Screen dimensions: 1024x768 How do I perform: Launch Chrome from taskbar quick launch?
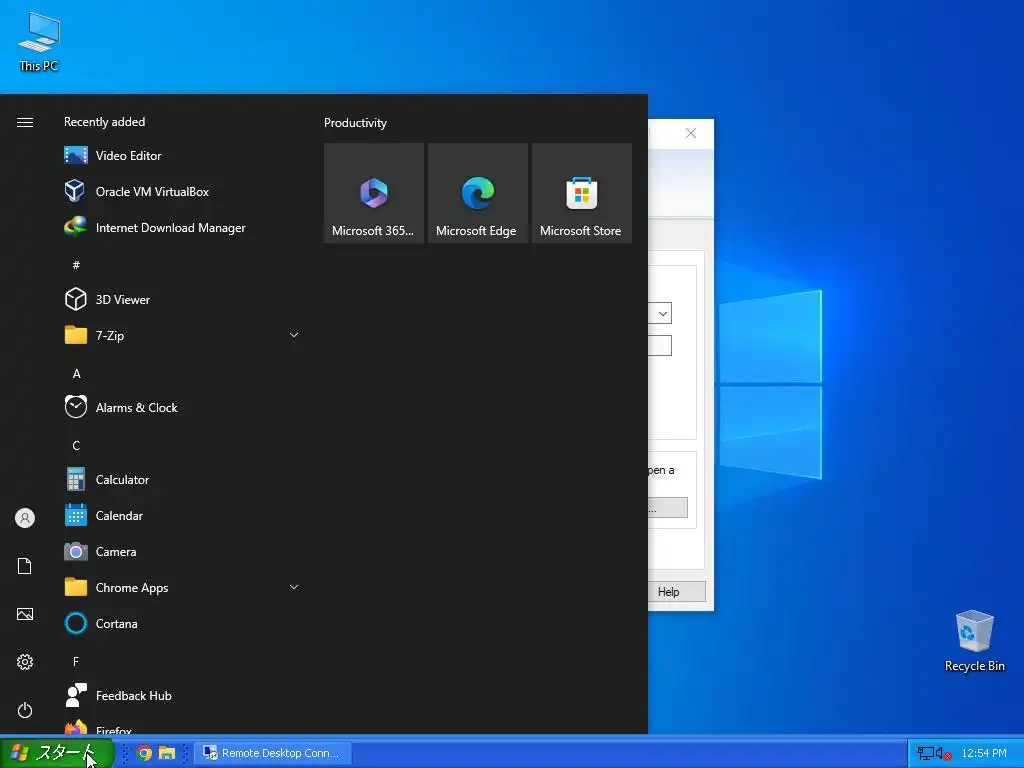(x=144, y=753)
